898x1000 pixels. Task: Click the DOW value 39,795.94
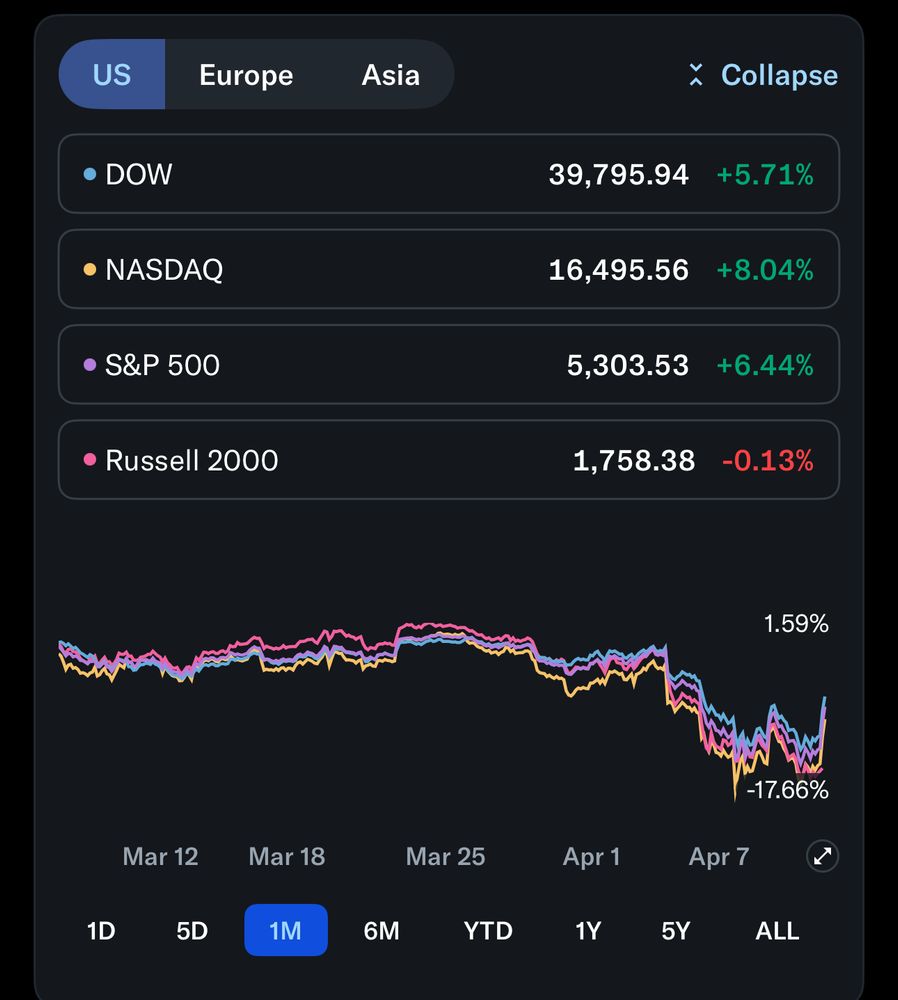[619, 174]
